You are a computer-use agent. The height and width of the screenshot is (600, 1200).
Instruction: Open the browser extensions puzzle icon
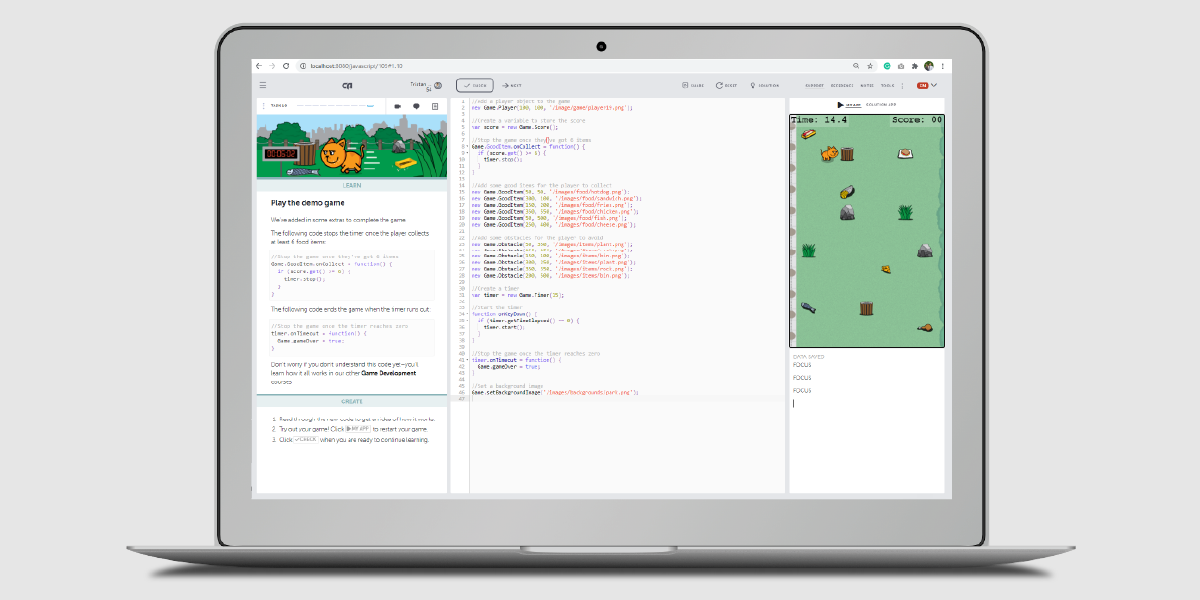point(914,65)
